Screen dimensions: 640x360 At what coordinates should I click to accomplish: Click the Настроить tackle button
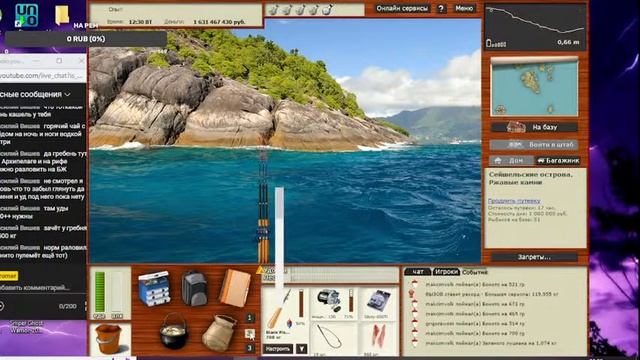point(278,349)
